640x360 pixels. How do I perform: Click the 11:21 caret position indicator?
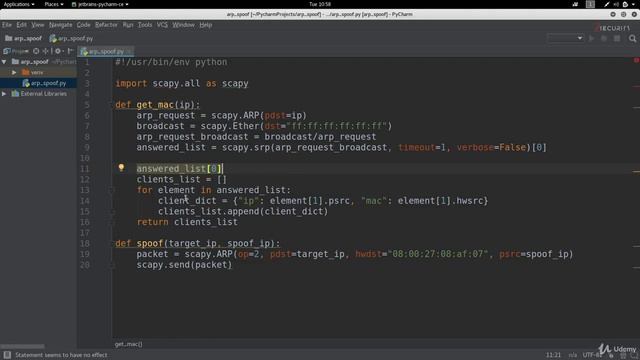tap(553, 355)
